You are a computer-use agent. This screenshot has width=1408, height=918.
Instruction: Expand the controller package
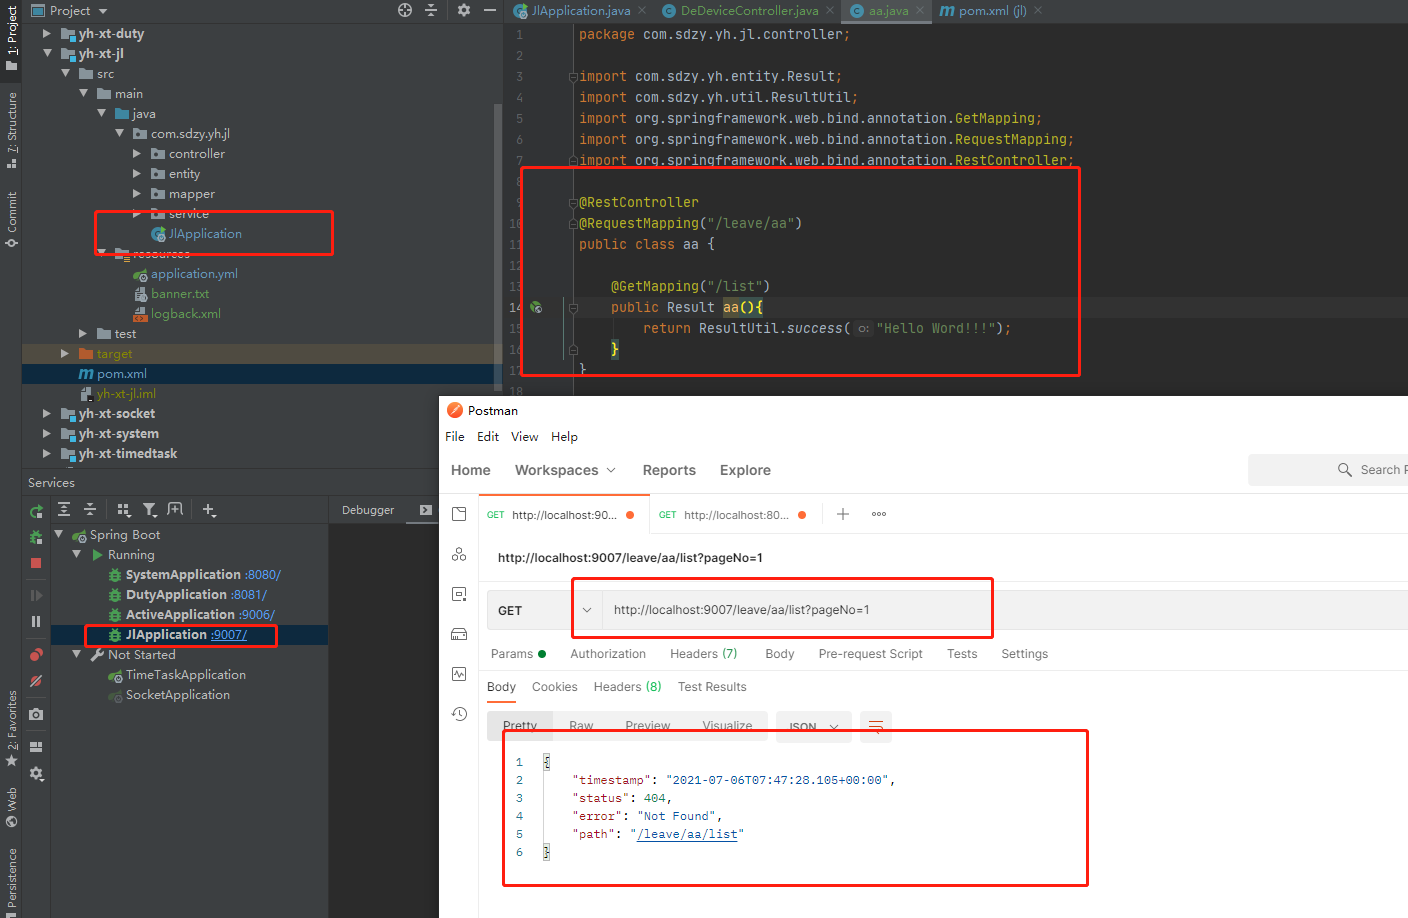[x=137, y=153]
